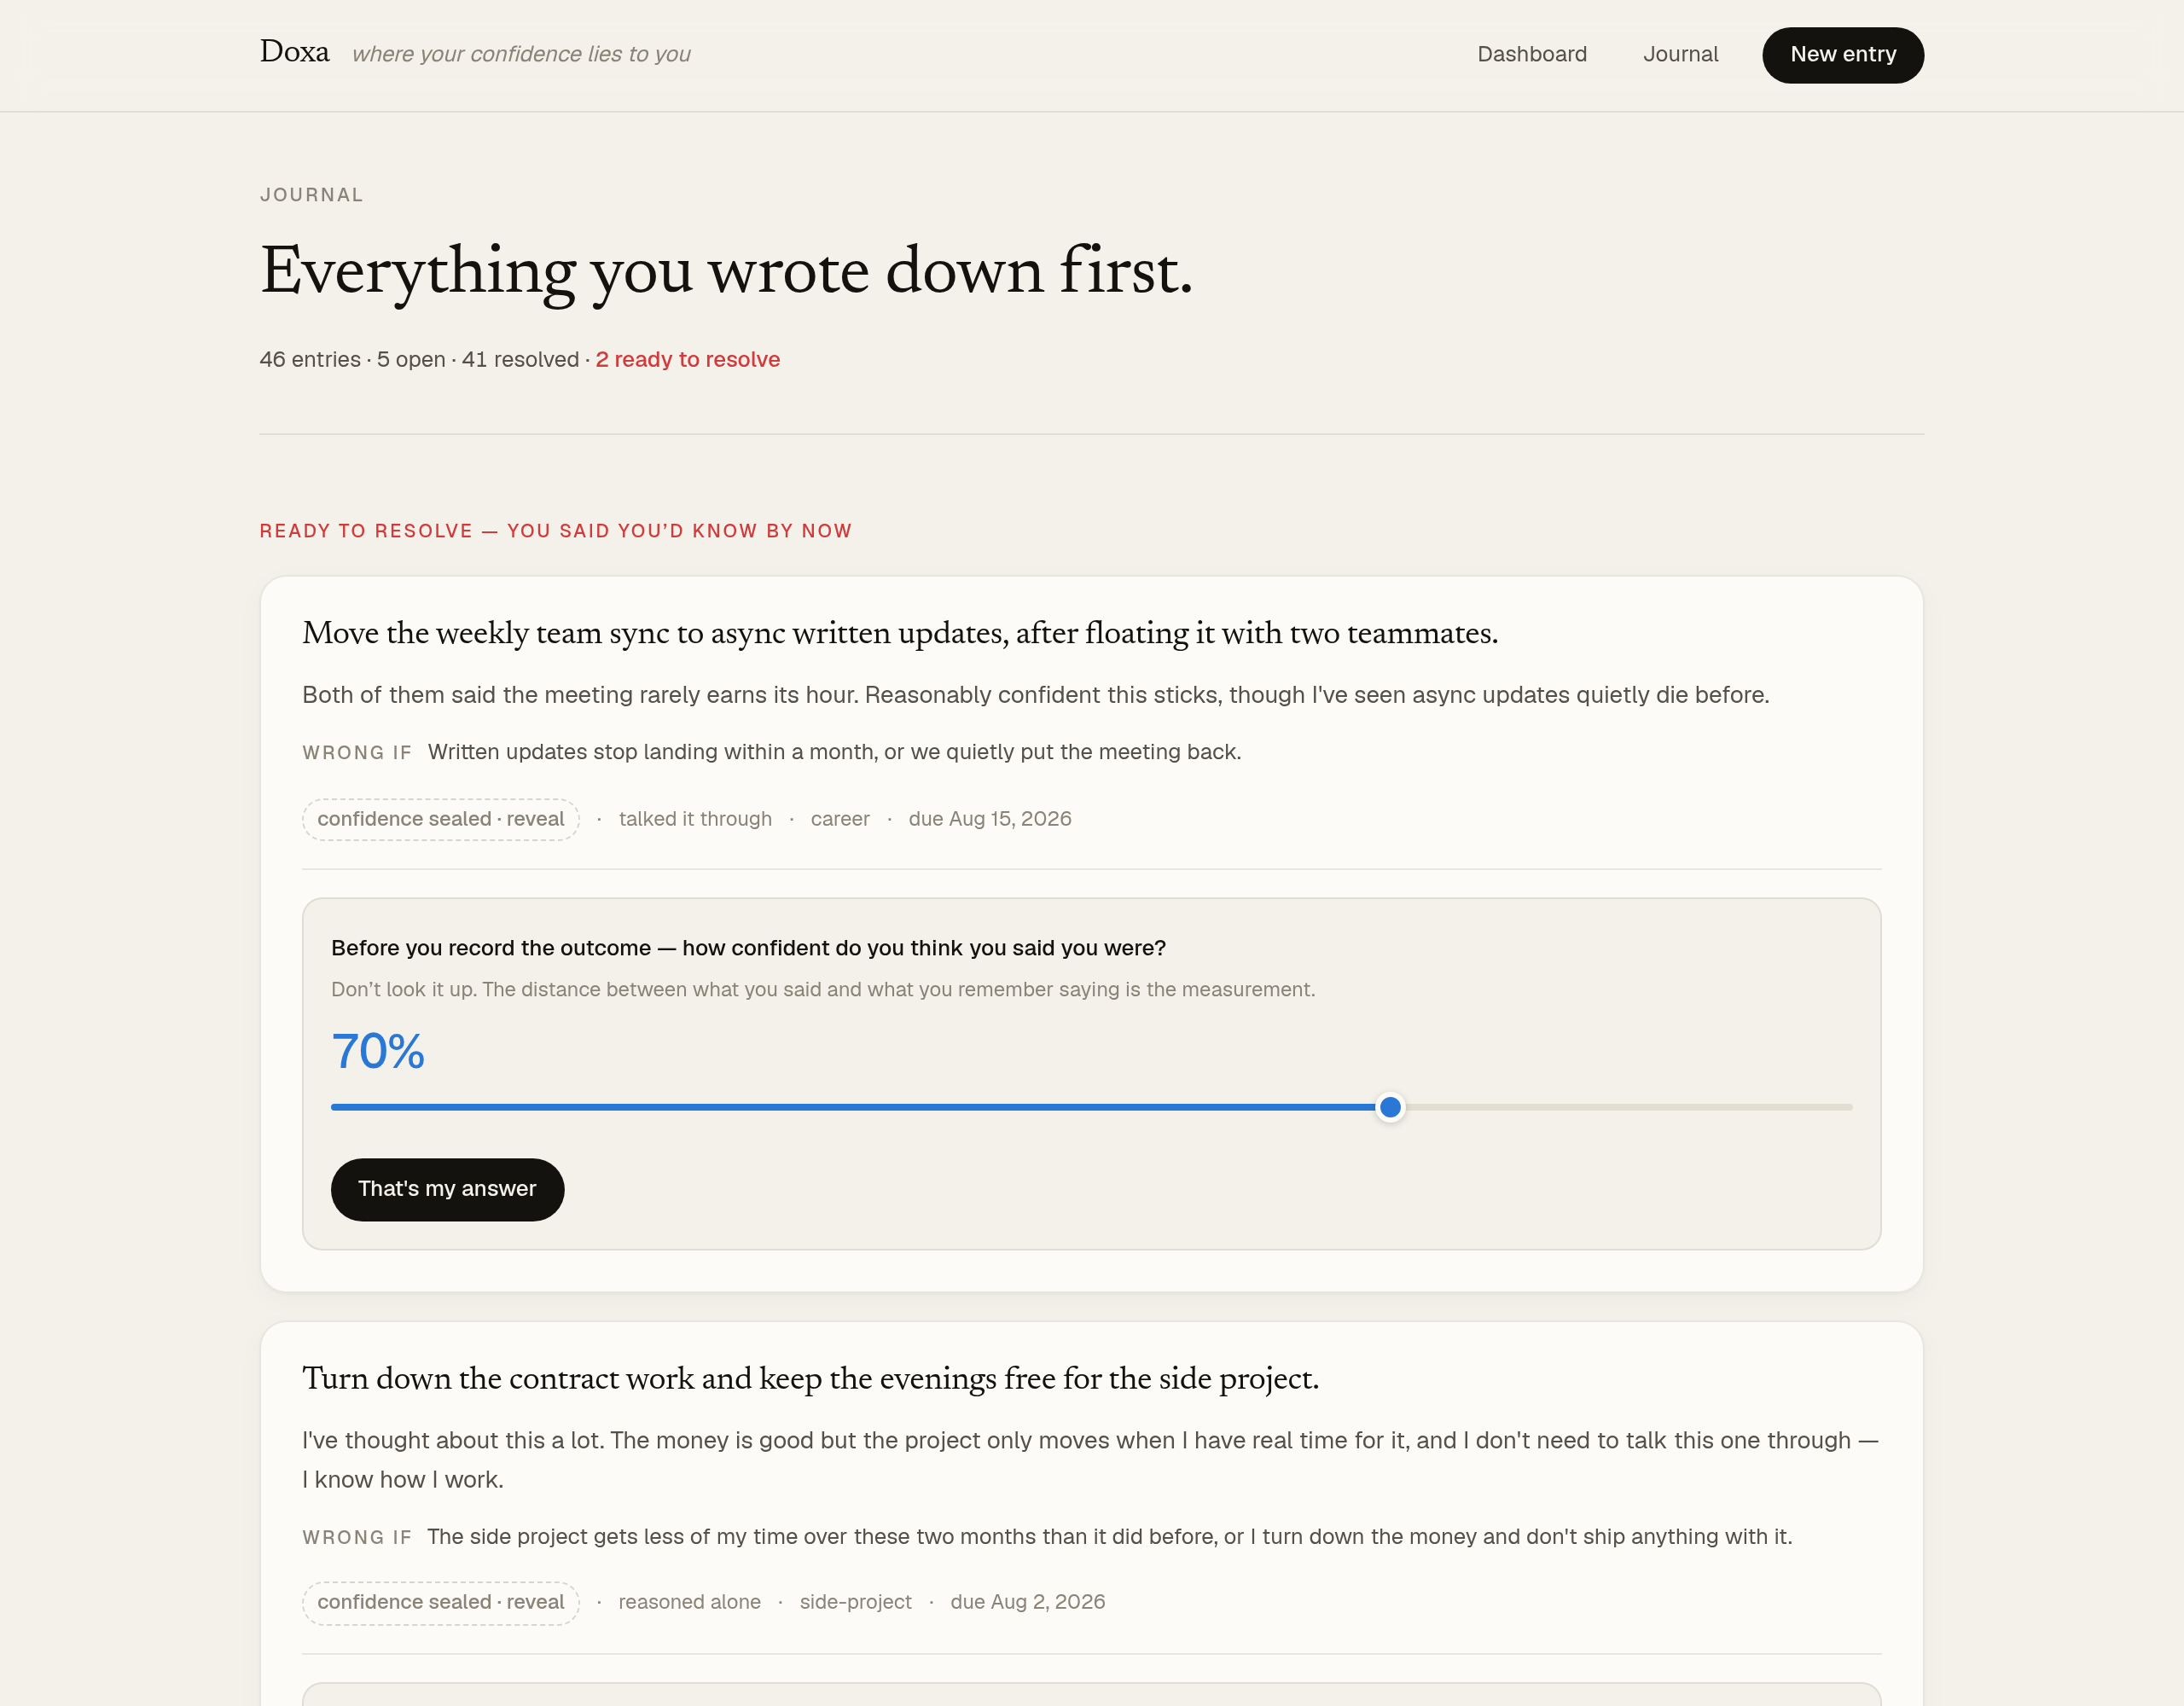
Task: Reveal sealed confidence on contract work entry
Action: click(441, 1602)
